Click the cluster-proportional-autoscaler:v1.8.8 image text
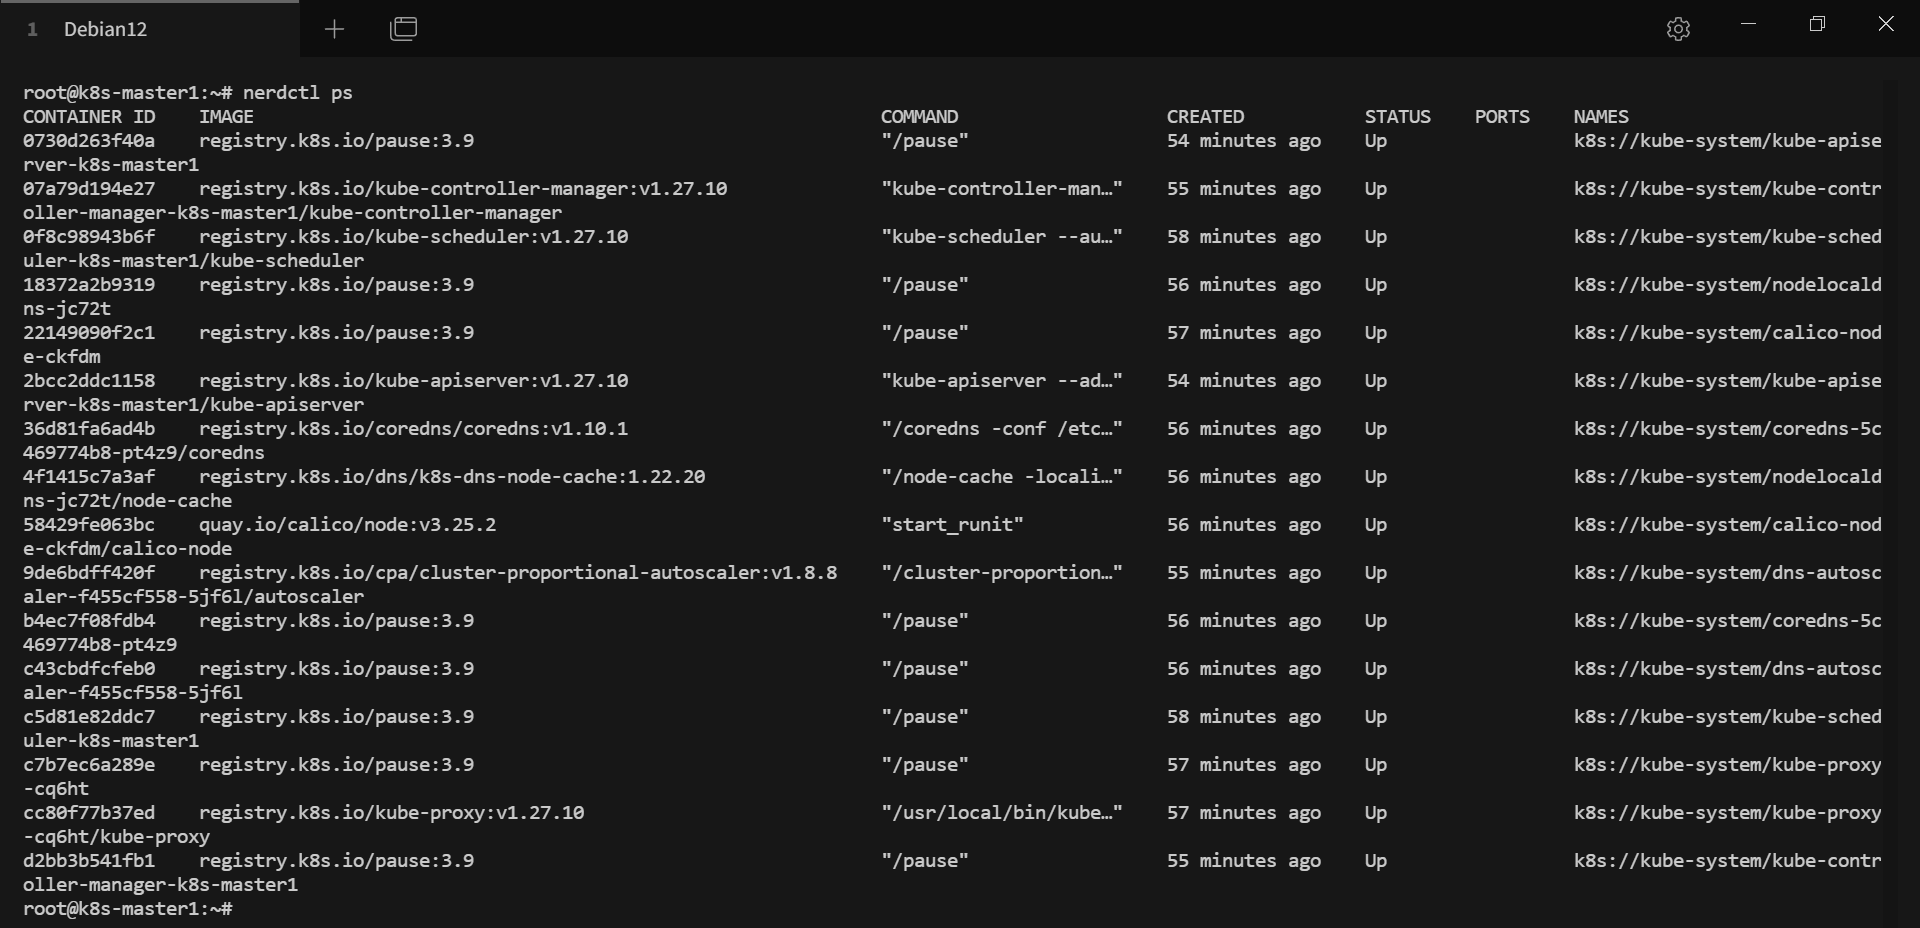Screen dimensions: 1920x928 coord(518,573)
